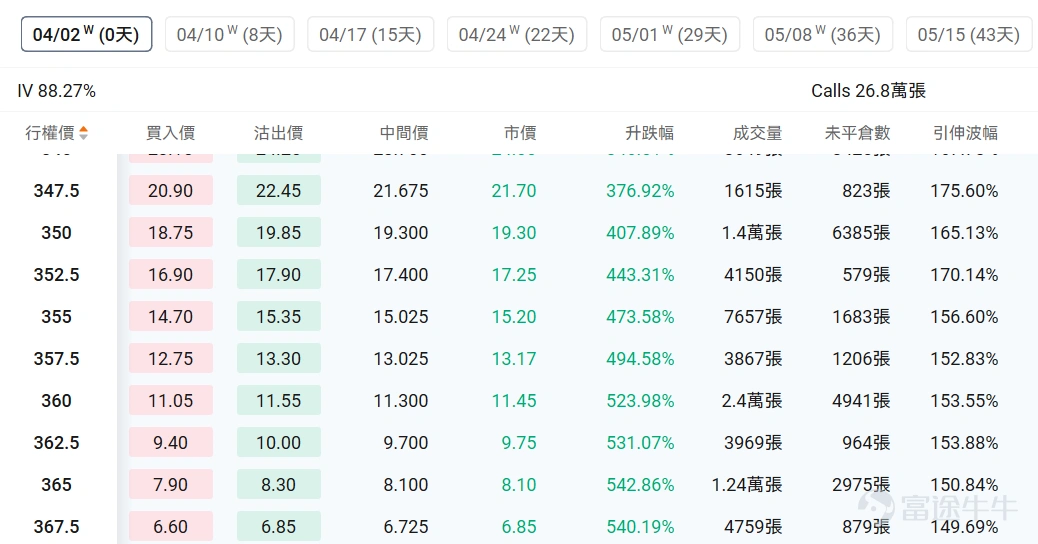
Task: Click the 中間價 column header
Action: [404, 133]
